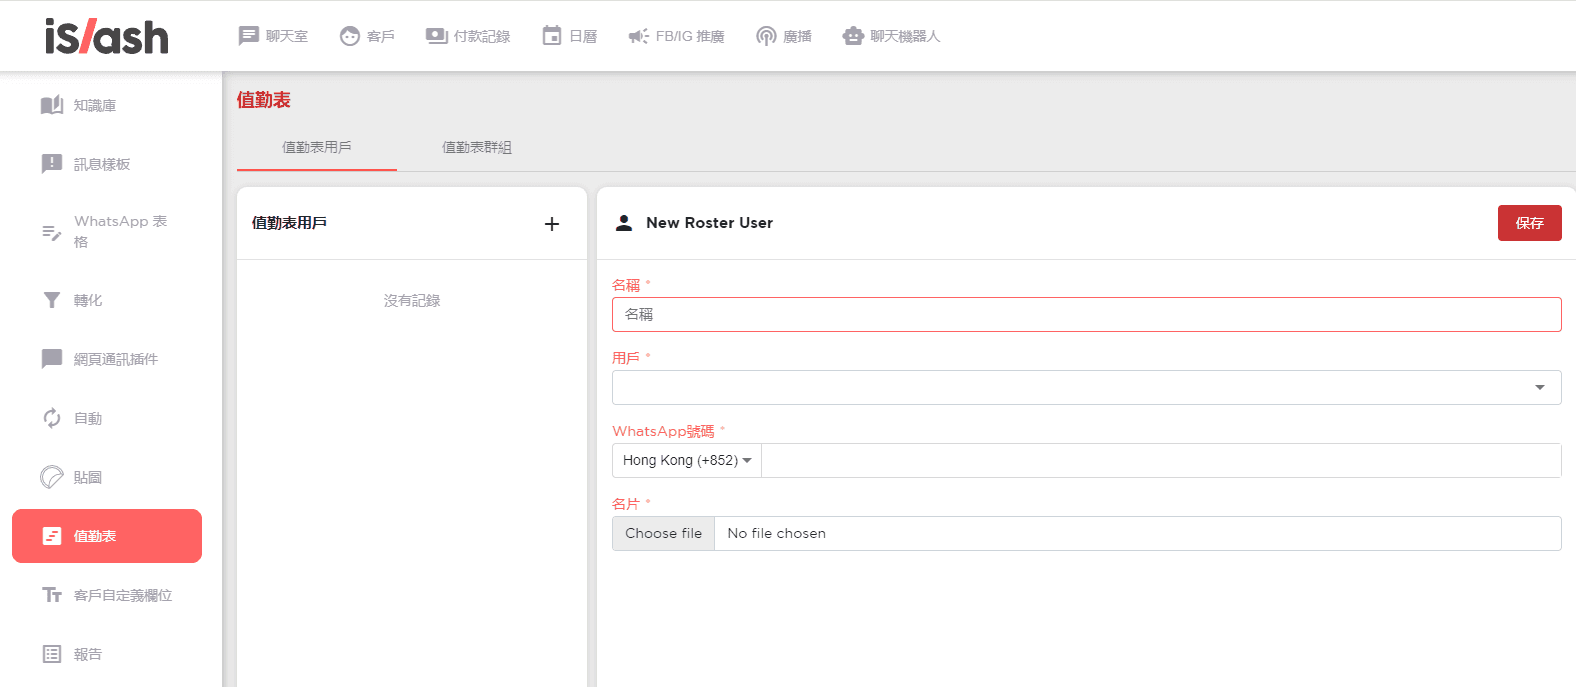Go to 貼圖 in the sidebar
Image resolution: width=1576 pixels, height=687 pixels.
click(88, 477)
